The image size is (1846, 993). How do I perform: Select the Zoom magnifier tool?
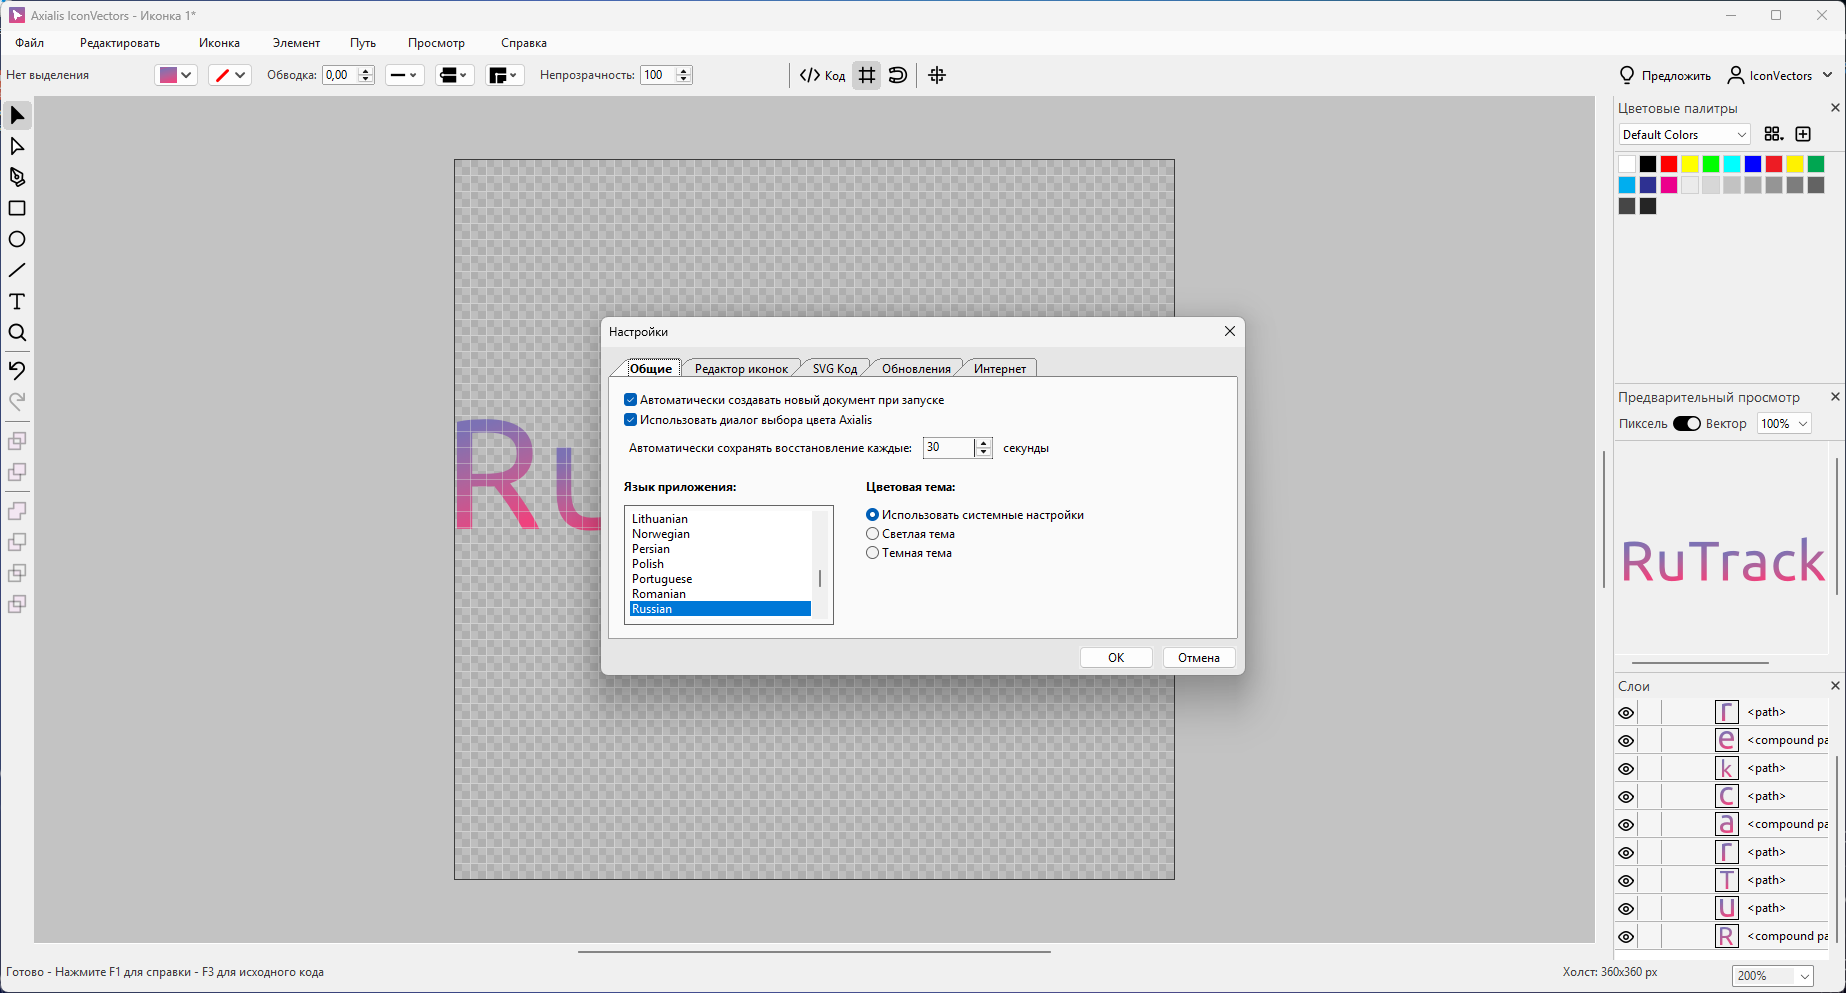point(17,333)
